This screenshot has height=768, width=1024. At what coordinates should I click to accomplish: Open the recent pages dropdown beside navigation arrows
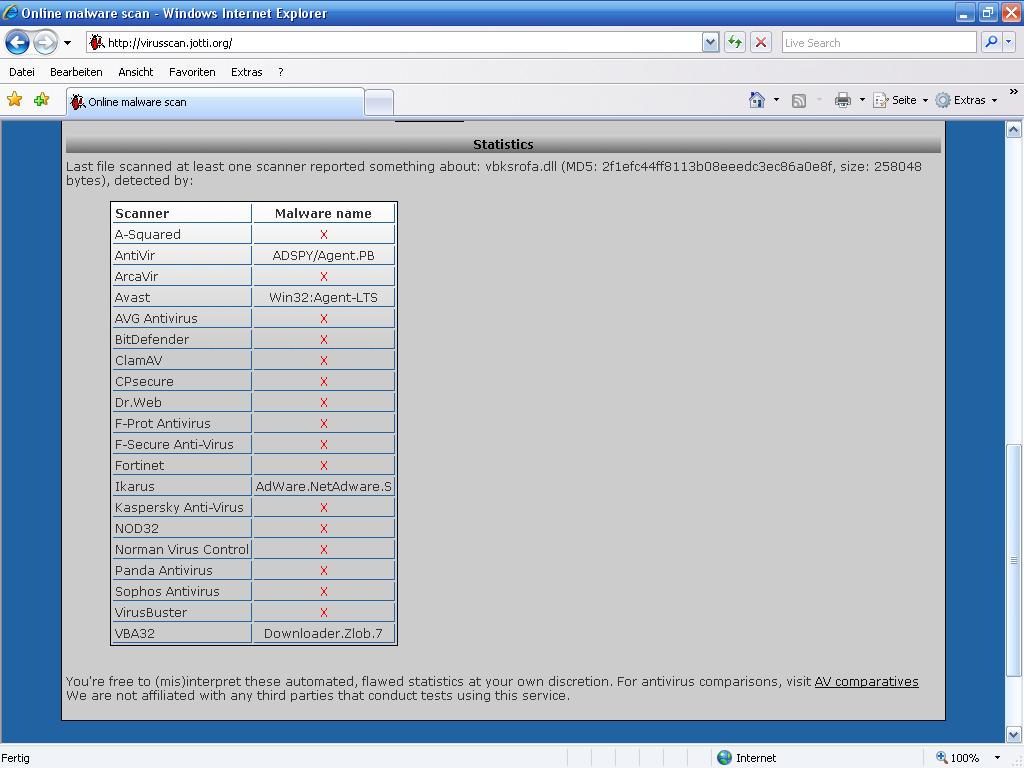[67, 43]
